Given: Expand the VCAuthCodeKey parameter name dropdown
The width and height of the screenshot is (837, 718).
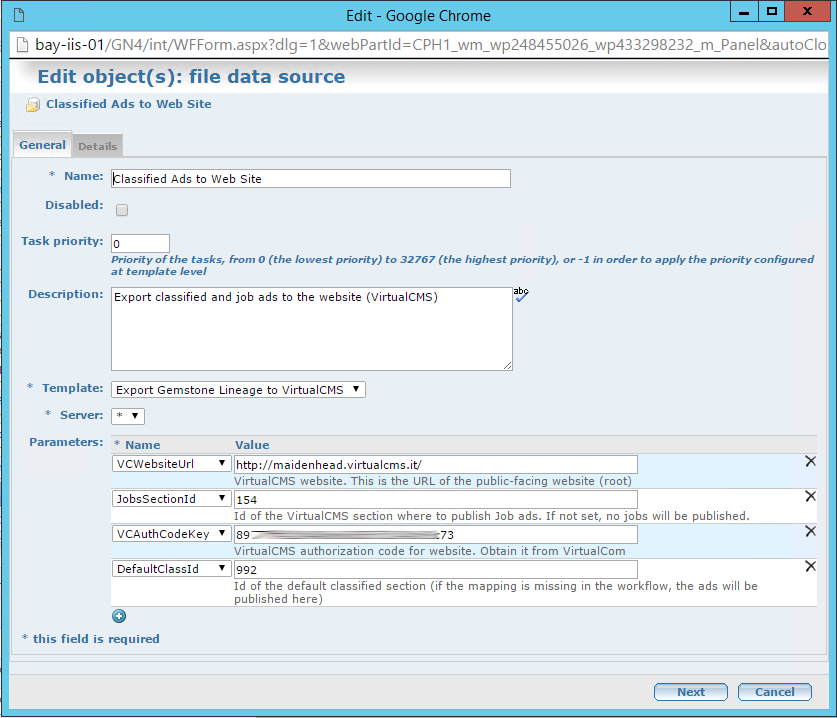Looking at the screenshot, I should pyautogui.click(x=171, y=534).
